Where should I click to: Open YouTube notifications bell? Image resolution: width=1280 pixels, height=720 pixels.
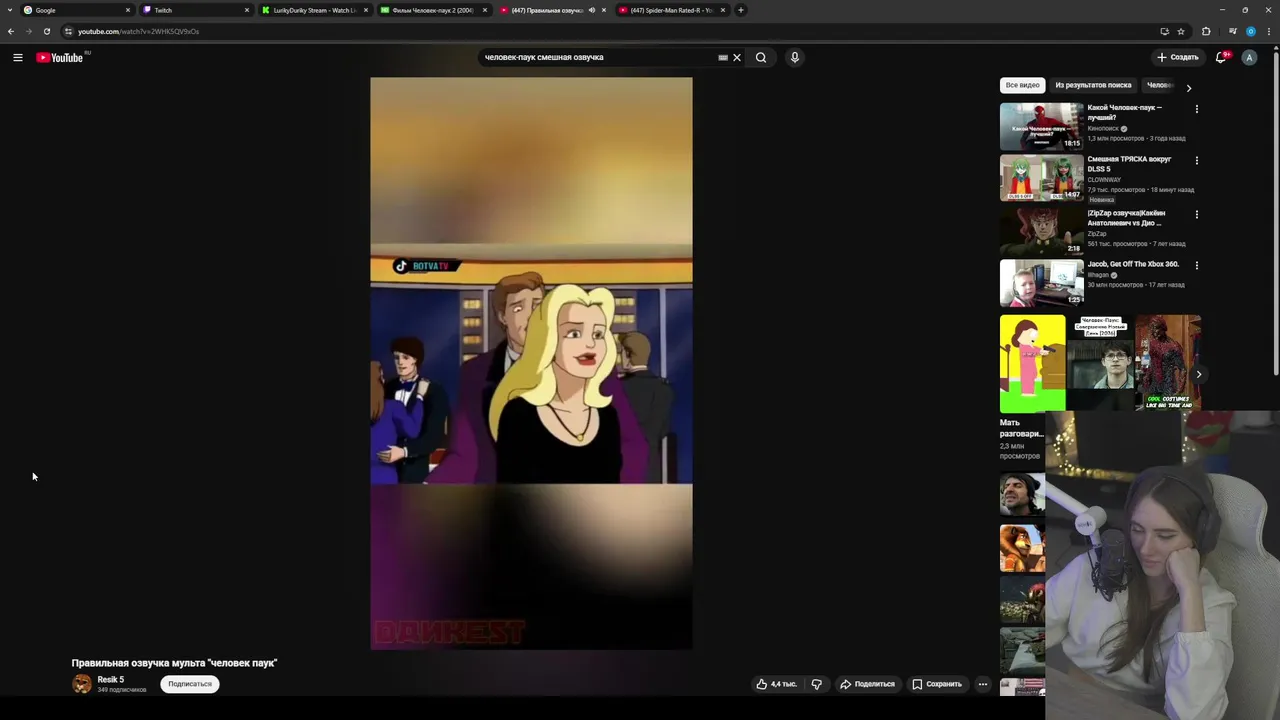point(1221,58)
